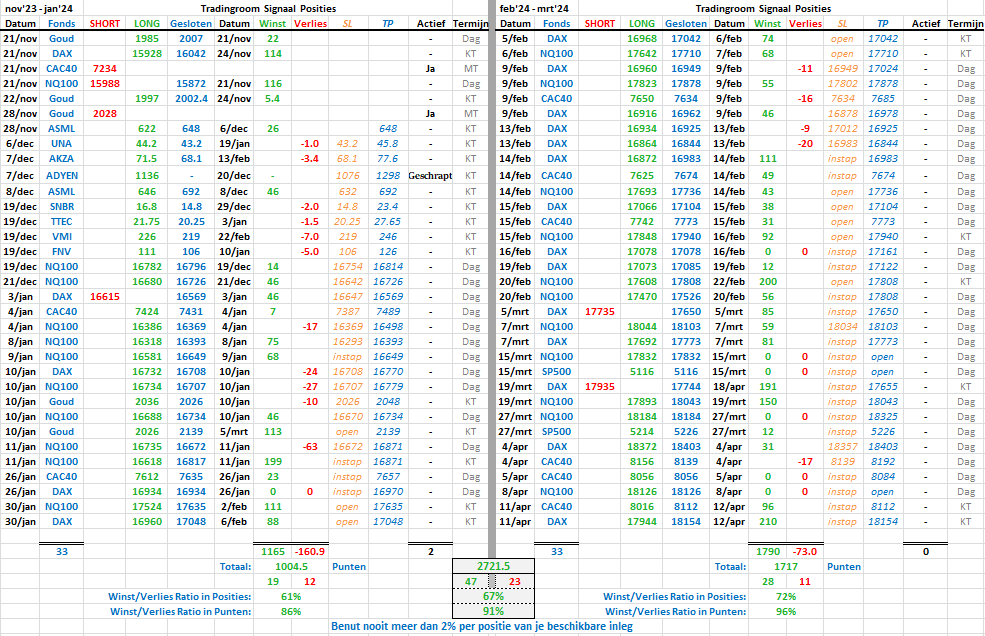Select the left total loss cell -160.9

coord(309,551)
